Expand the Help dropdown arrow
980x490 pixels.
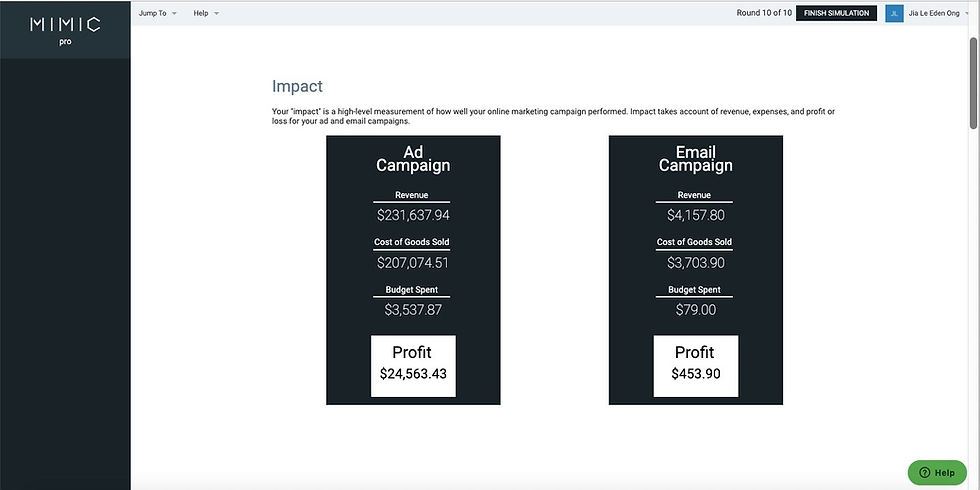tap(216, 13)
